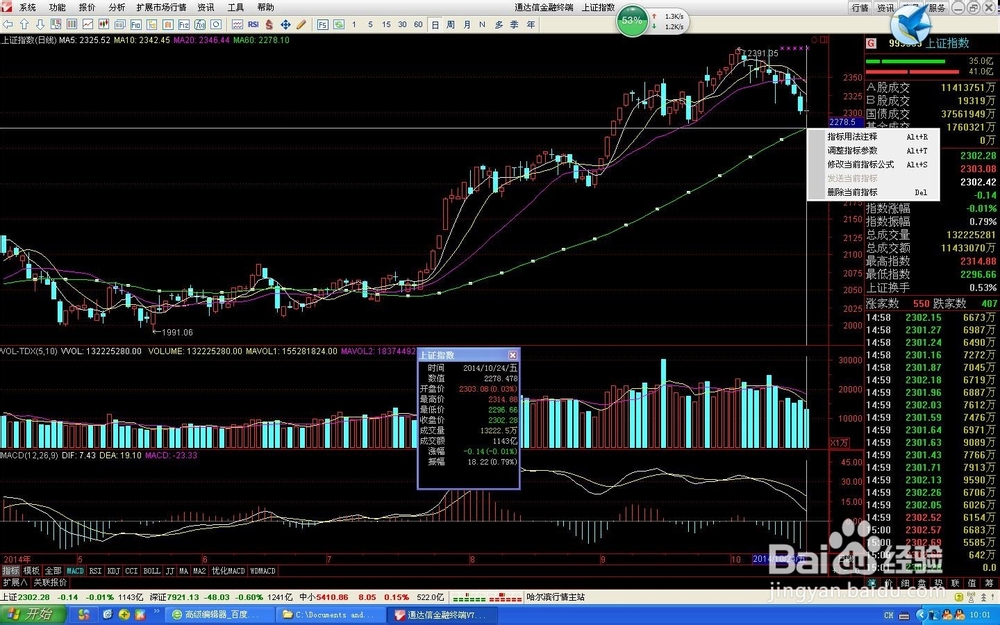Select the pencil drawing tool
This screenshot has height=625, width=1000.
click(x=301, y=24)
